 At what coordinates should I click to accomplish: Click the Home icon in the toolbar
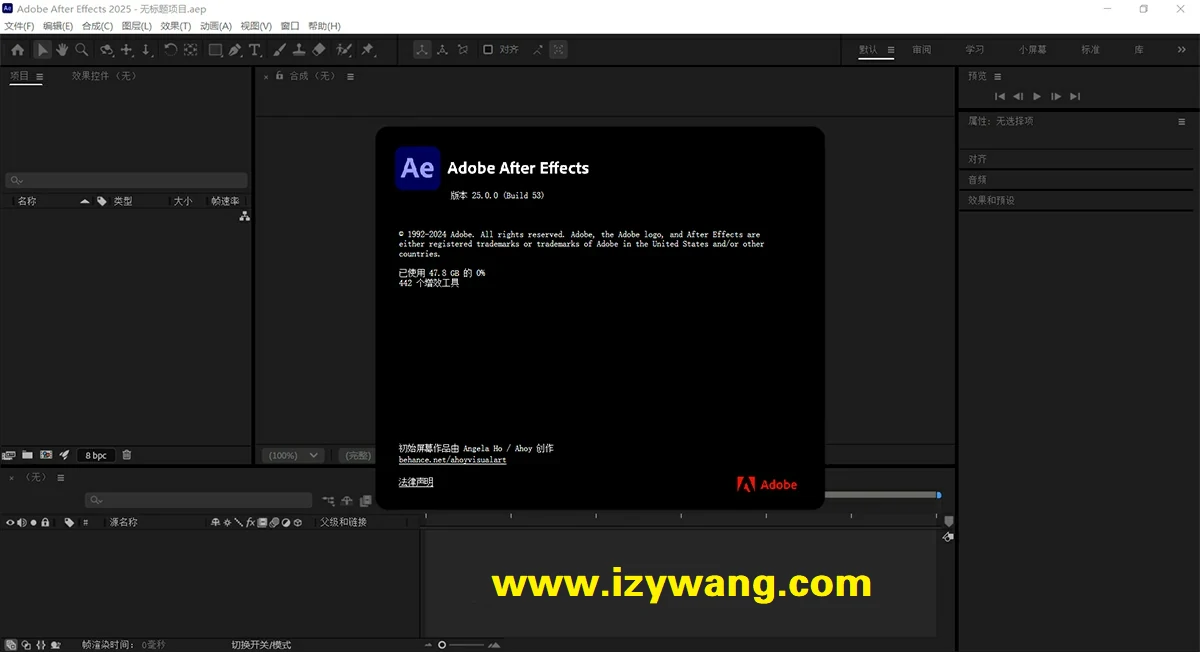(x=18, y=50)
